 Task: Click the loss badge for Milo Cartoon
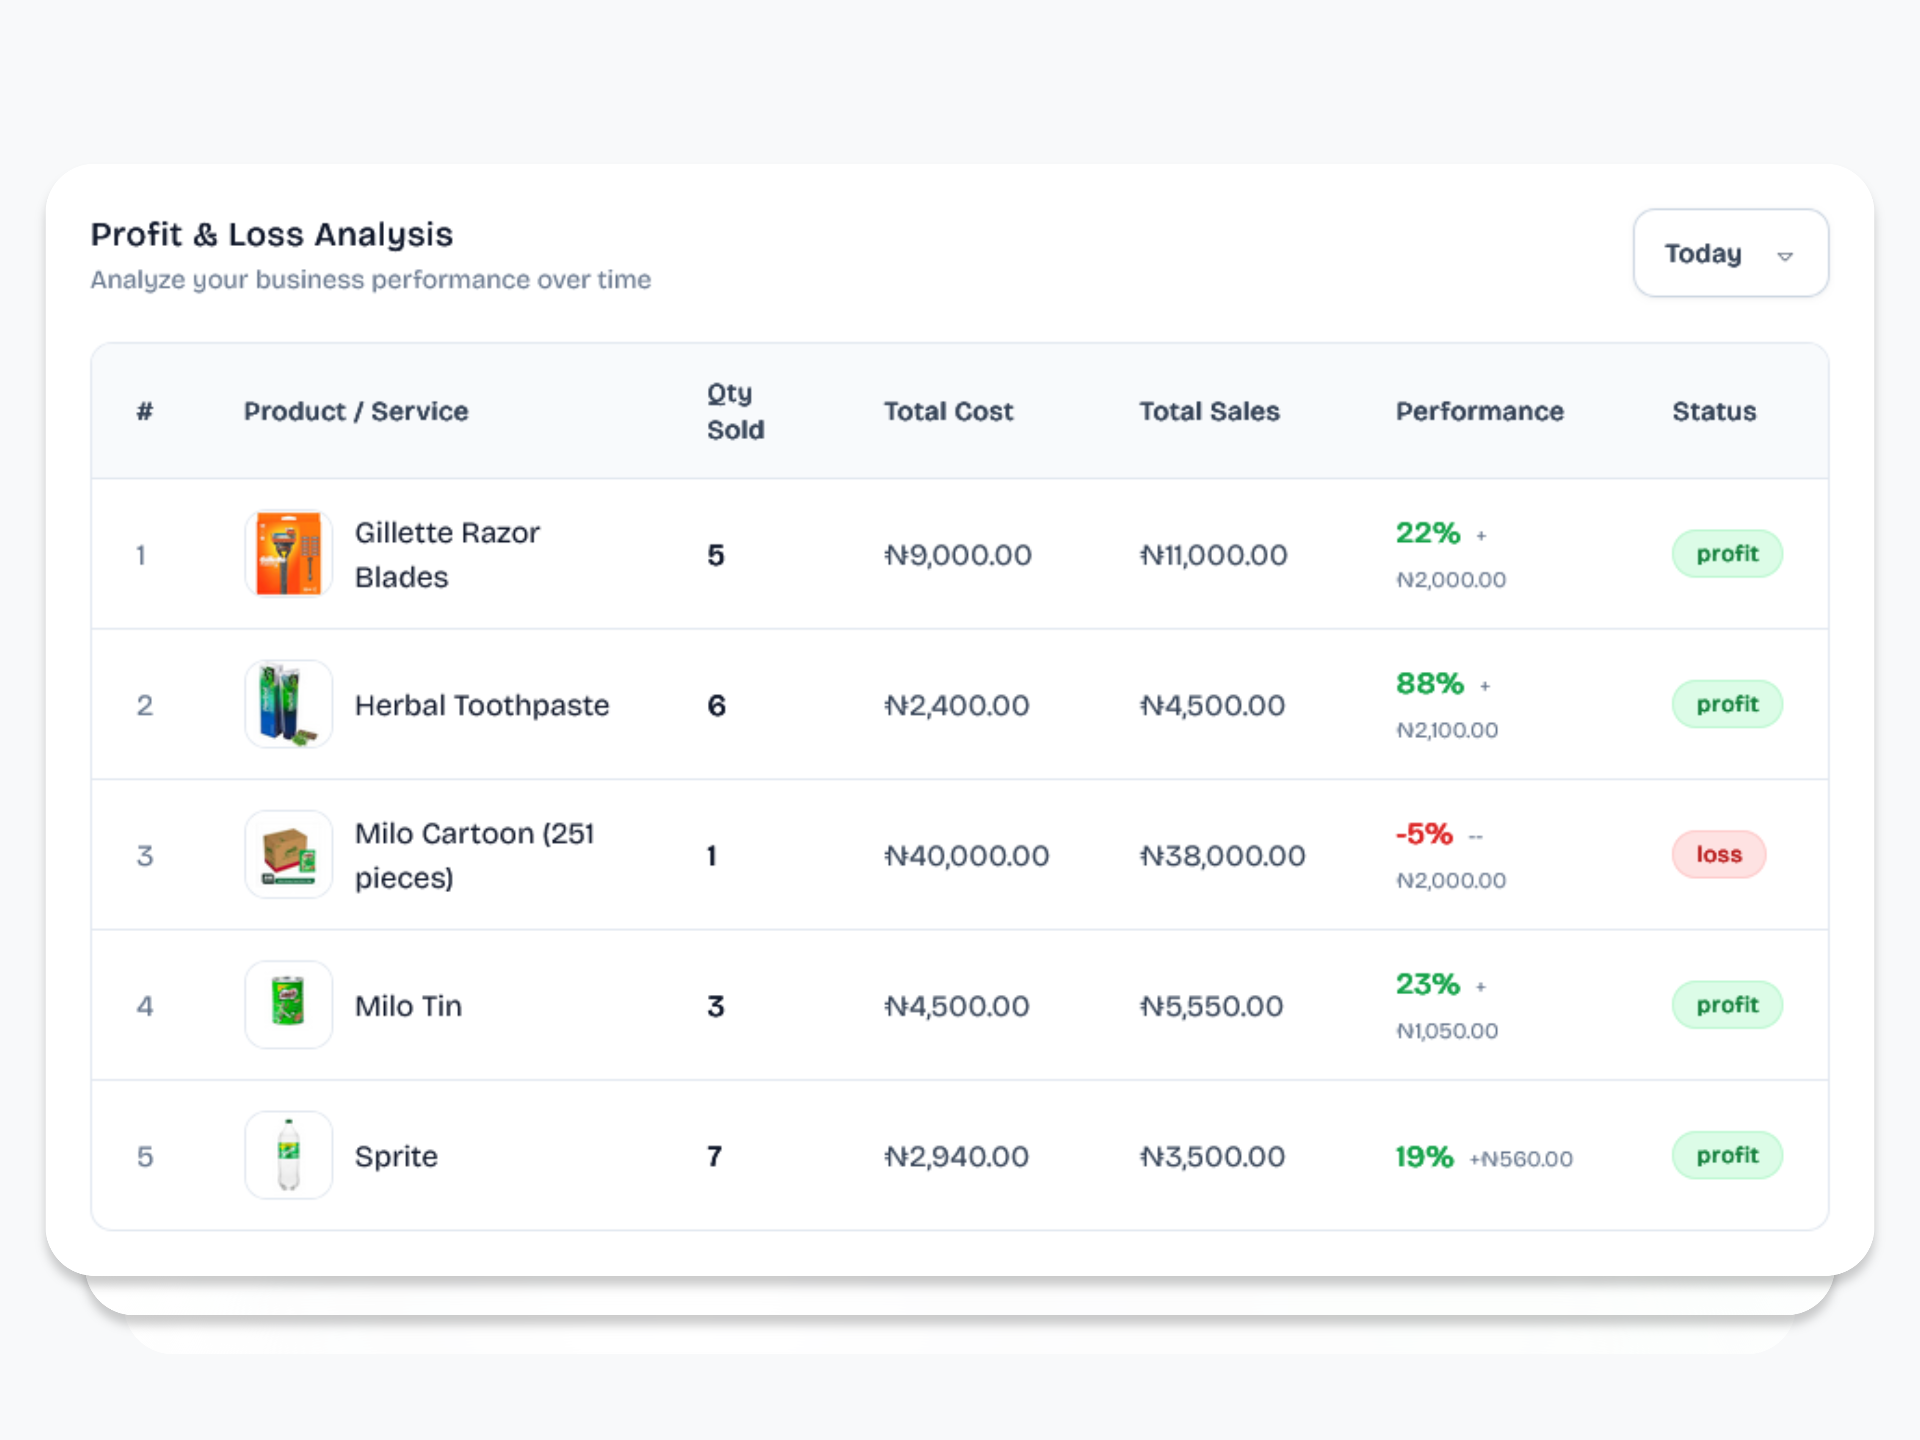tap(1718, 854)
